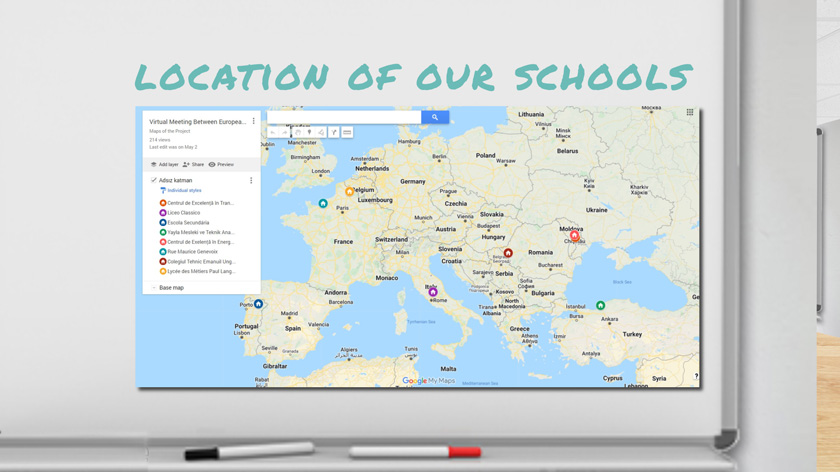Open the map title options menu
840x472 pixels.
click(x=253, y=122)
